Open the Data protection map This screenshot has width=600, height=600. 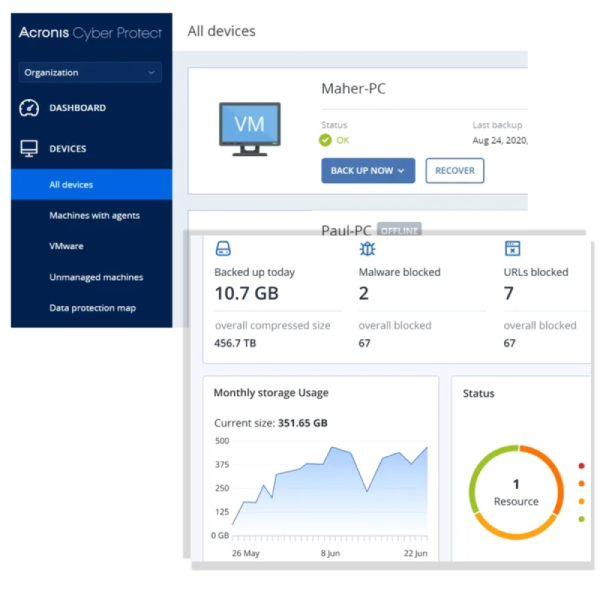click(x=93, y=308)
